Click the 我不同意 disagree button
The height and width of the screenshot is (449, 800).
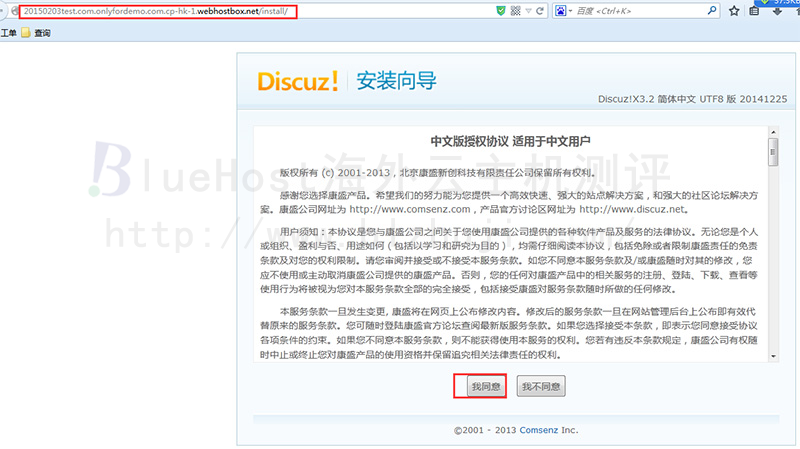click(541, 386)
